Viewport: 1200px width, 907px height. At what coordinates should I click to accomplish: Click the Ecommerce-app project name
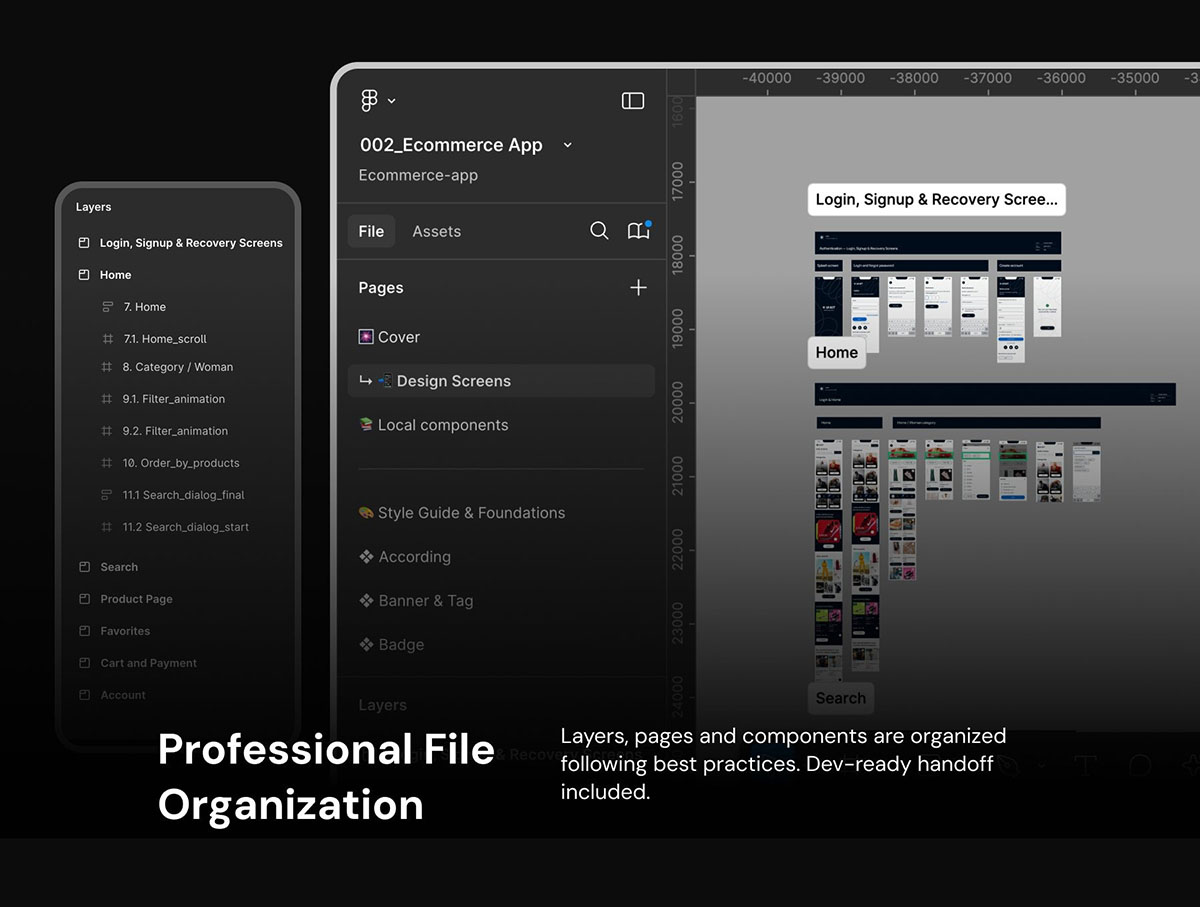[x=418, y=175]
